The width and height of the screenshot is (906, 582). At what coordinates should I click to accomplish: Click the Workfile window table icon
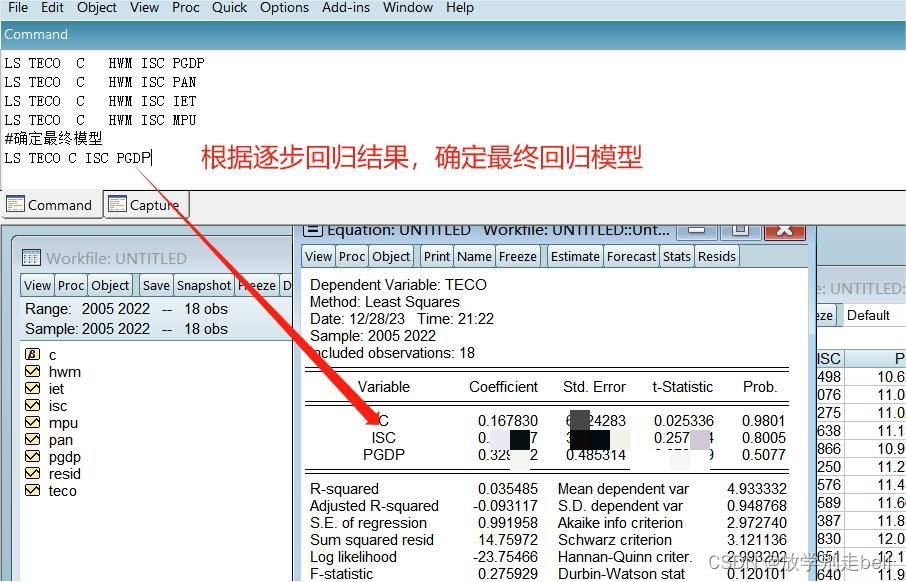pyautogui.click(x=31, y=258)
